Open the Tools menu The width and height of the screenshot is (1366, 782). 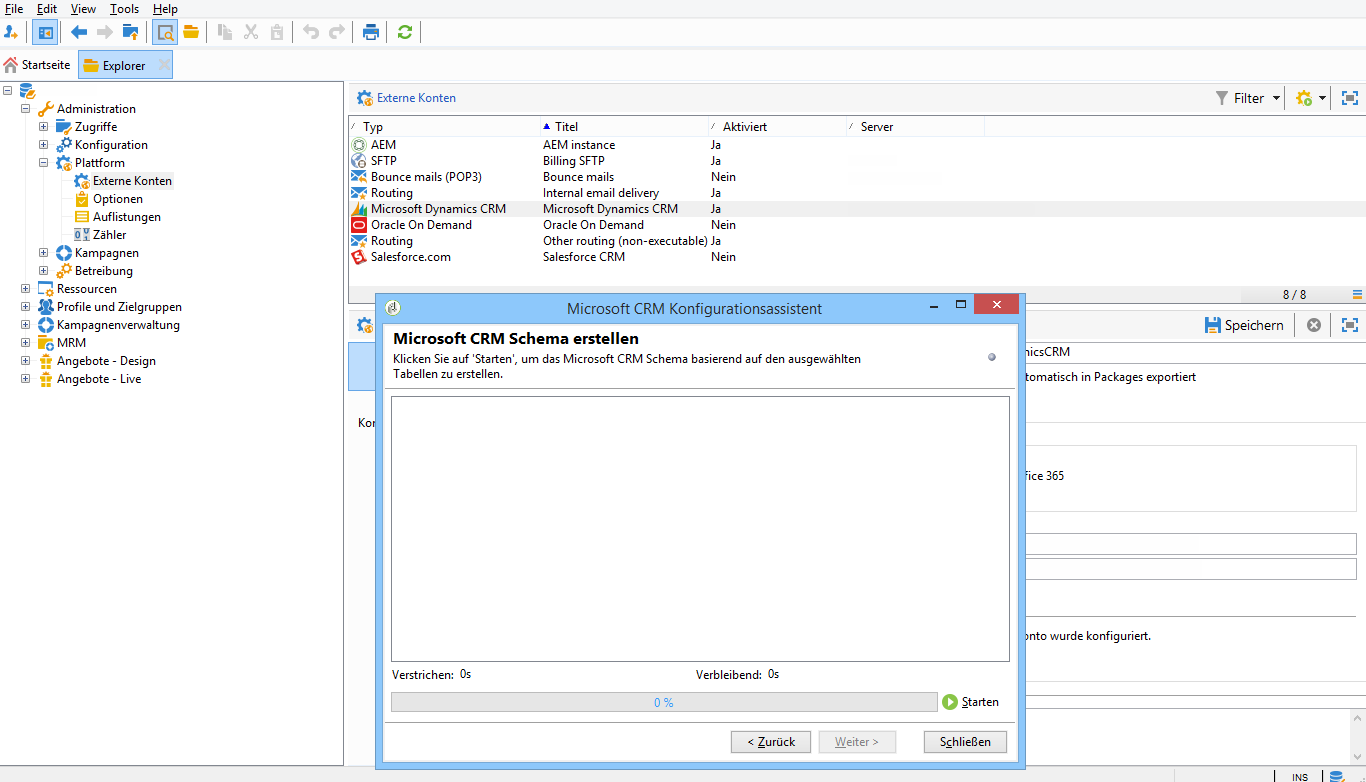pos(125,9)
